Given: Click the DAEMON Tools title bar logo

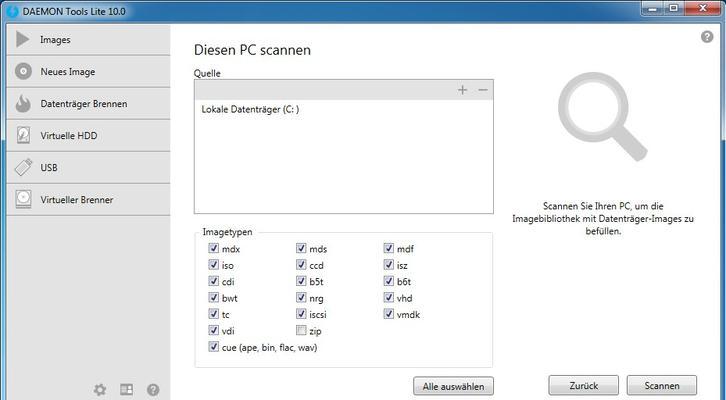Looking at the screenshot, I should coord(13,11).
